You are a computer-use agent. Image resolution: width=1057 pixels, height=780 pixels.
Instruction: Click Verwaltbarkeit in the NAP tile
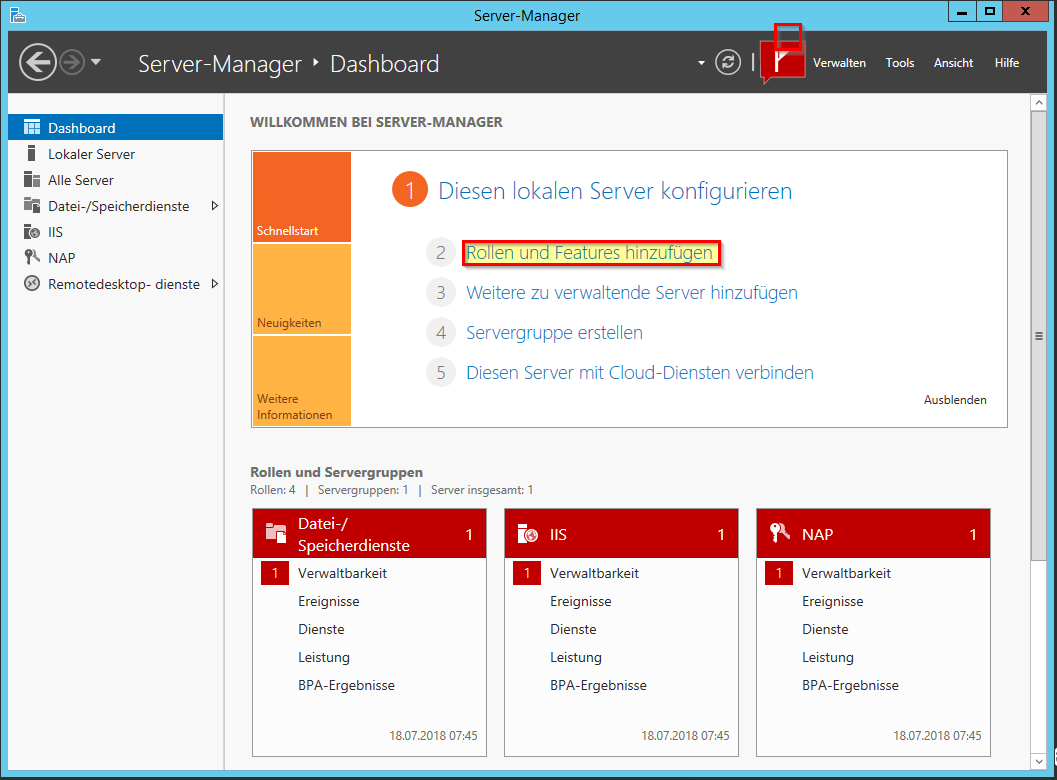click(847, 573)
